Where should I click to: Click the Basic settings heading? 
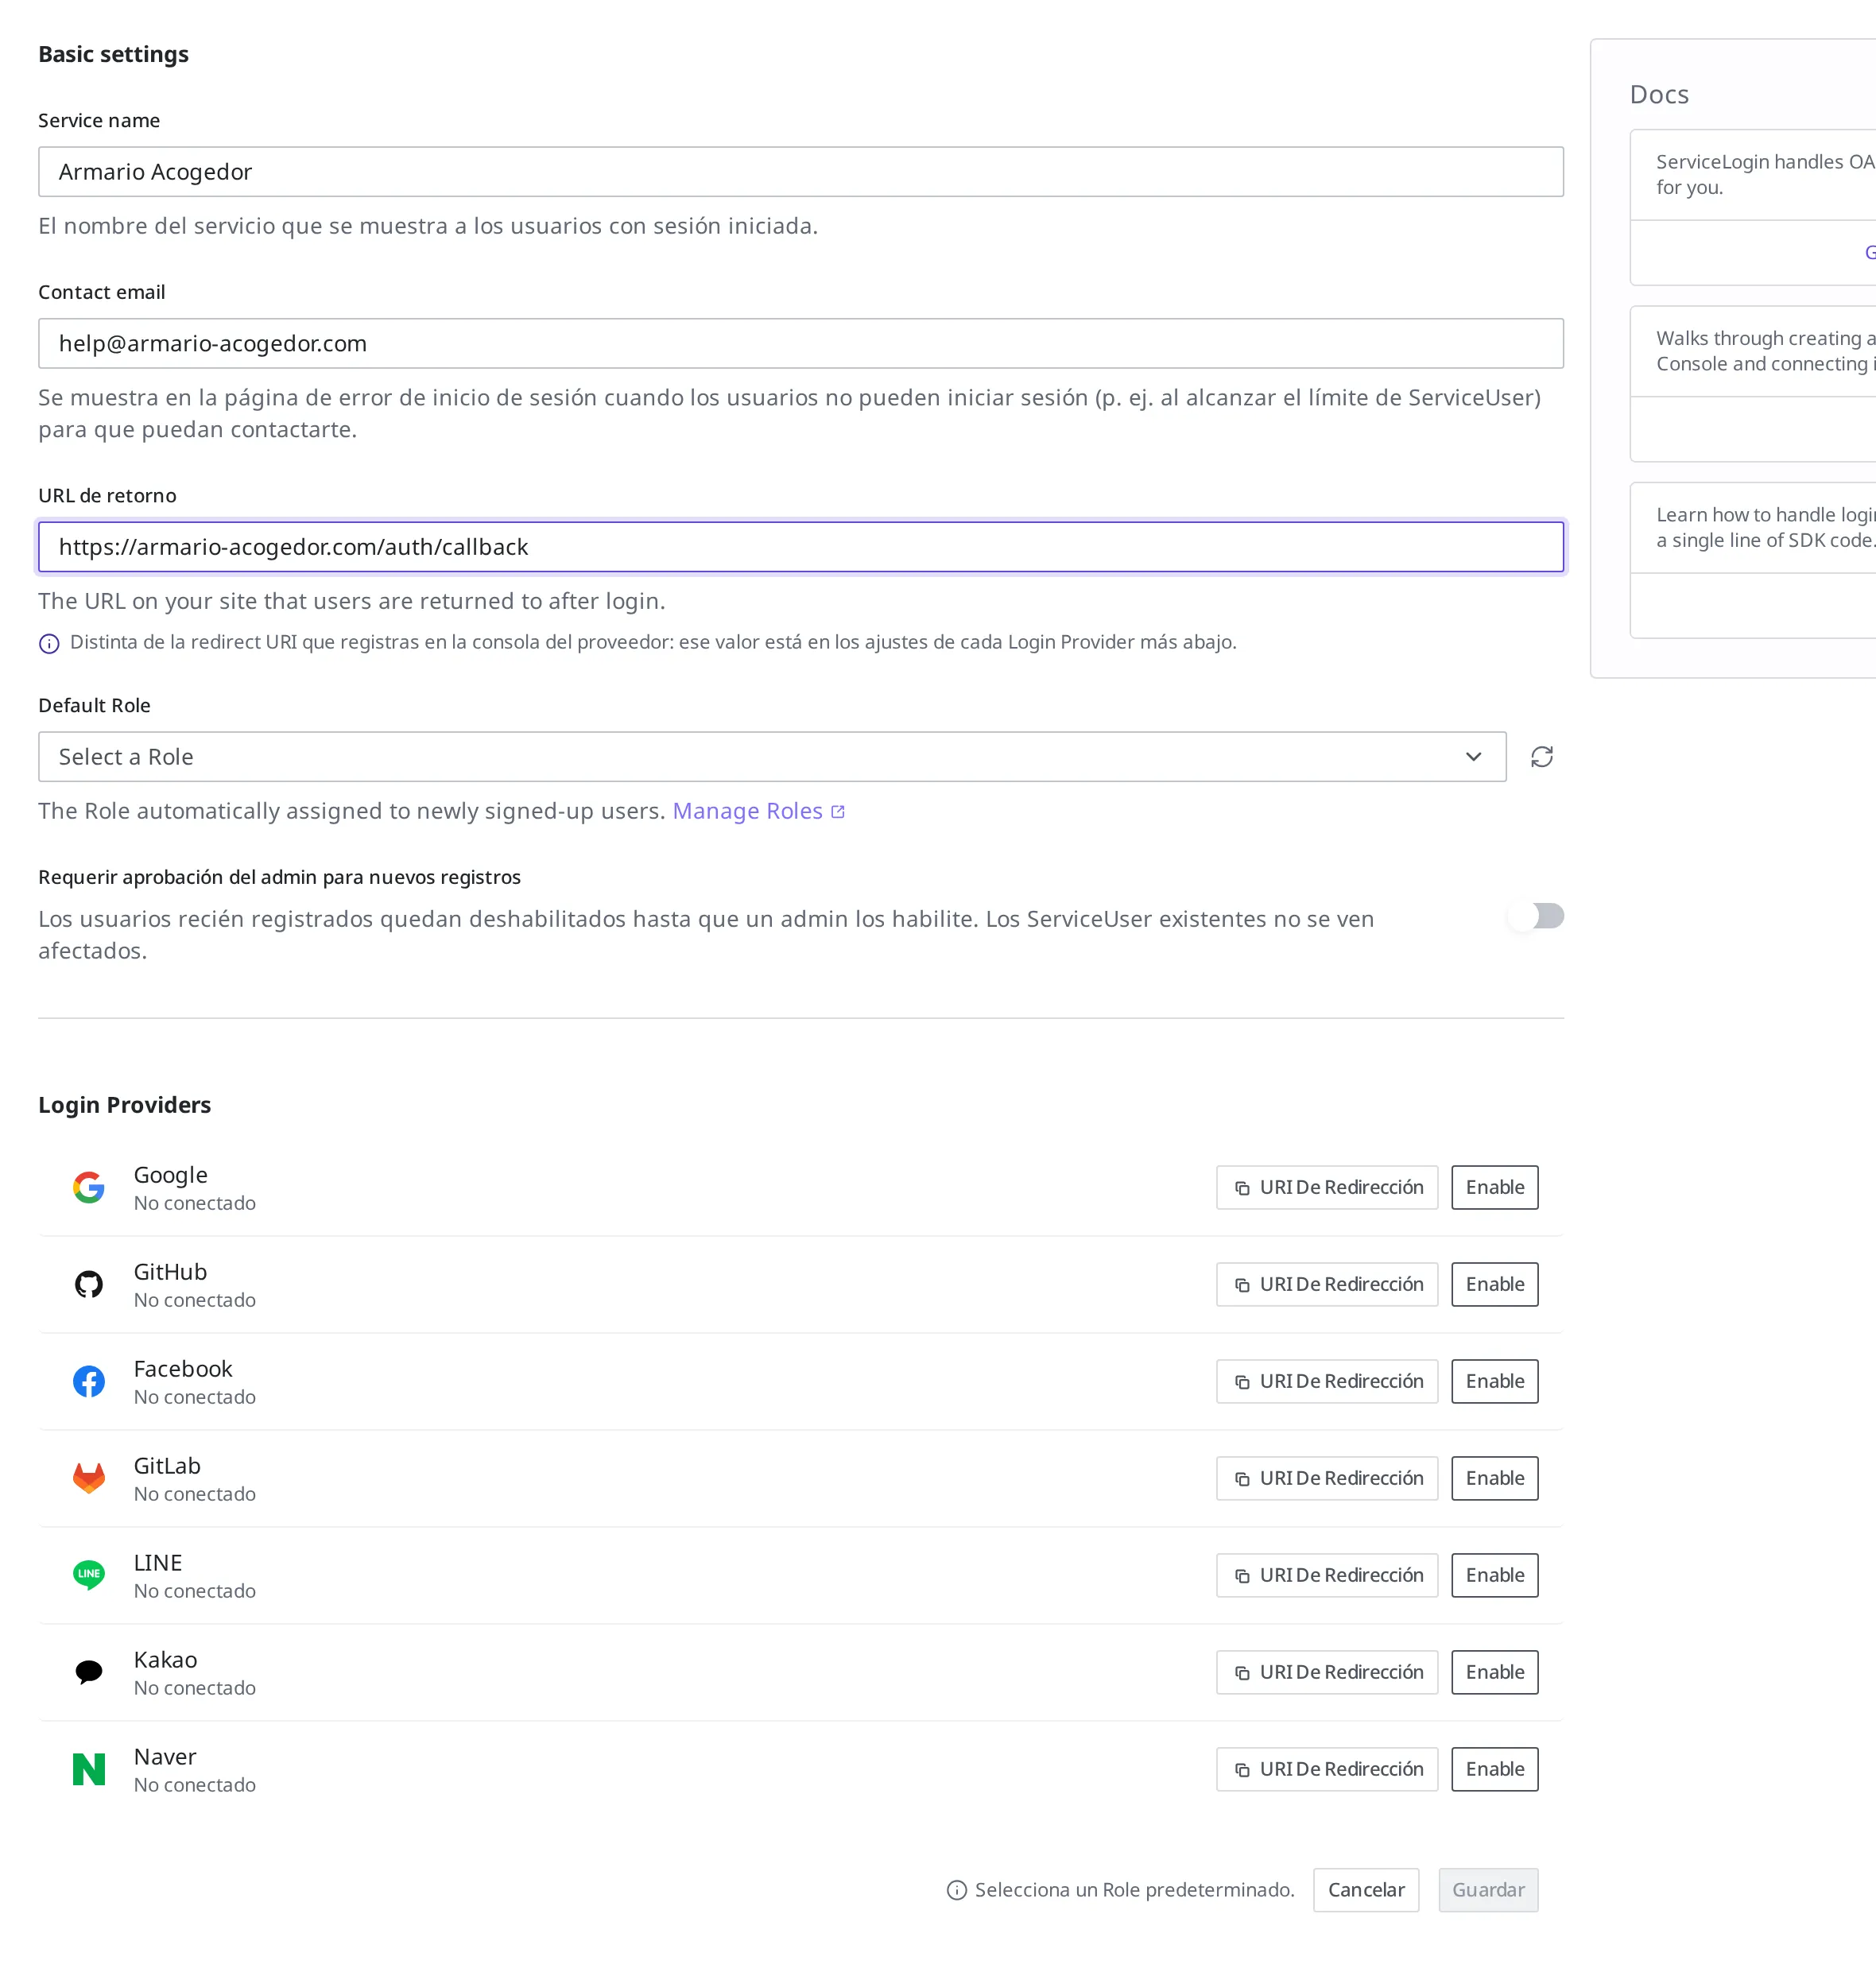coord(114,55)
